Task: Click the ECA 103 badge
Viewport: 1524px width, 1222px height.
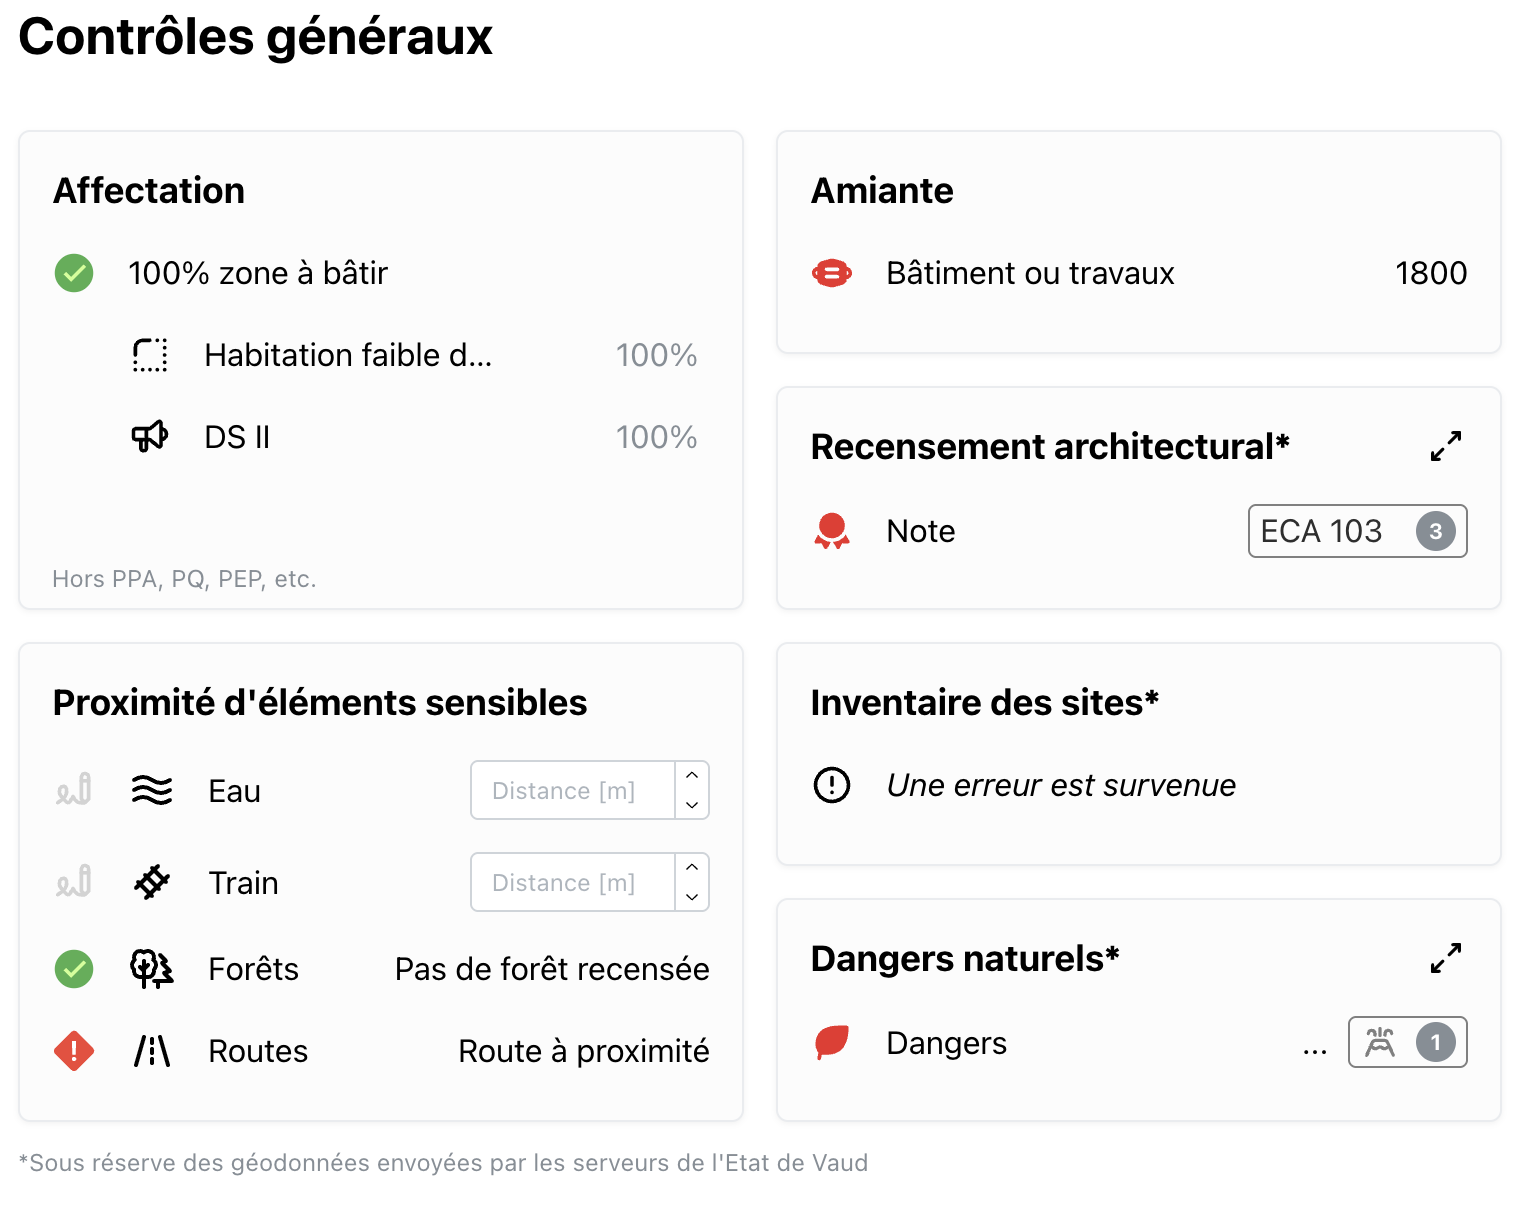Action: 1357,531
